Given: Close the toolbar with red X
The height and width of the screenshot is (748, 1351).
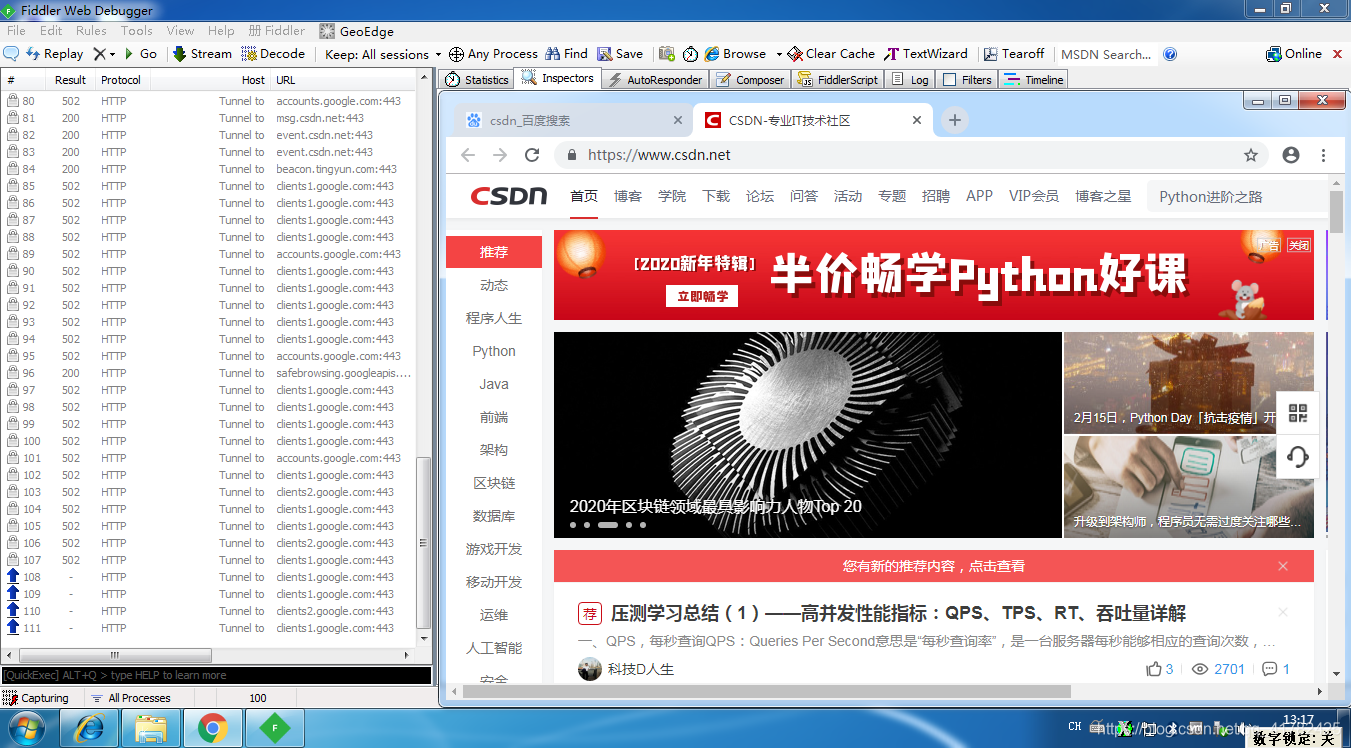Looking at the screenshot, I should pos(1338,54).
